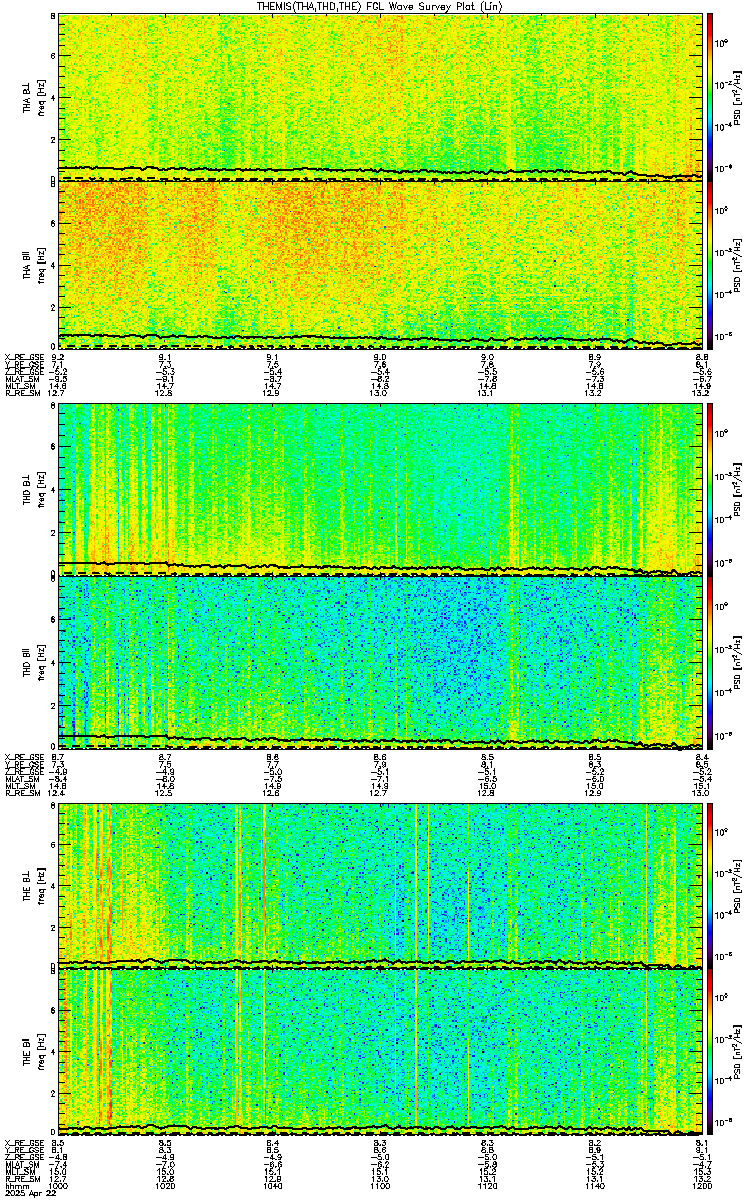The width and height of the screenshot is (750, 1200).
Task: Click the PSD [nT²/Hz] label beside THA B-perpendicular color bar
Action: pyautogui.click(x=737, y=96)
